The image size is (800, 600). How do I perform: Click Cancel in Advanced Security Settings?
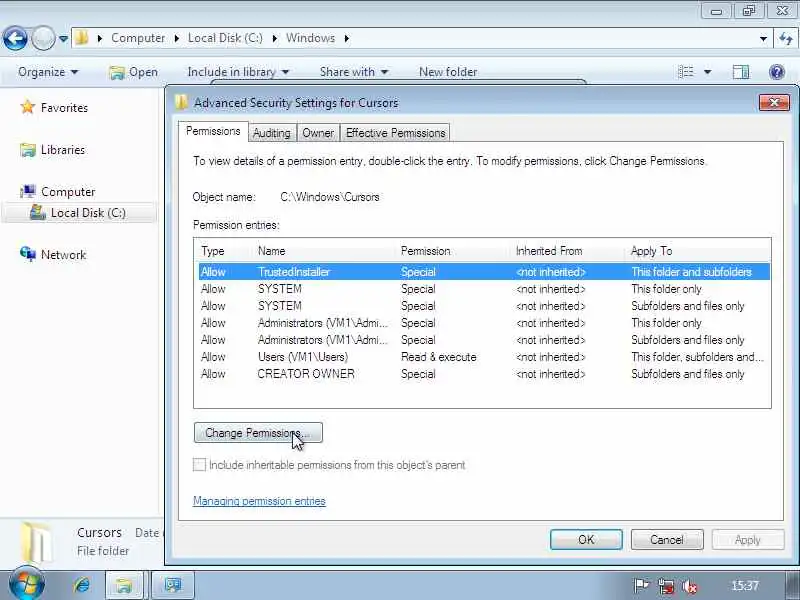(x=667, y=540)
